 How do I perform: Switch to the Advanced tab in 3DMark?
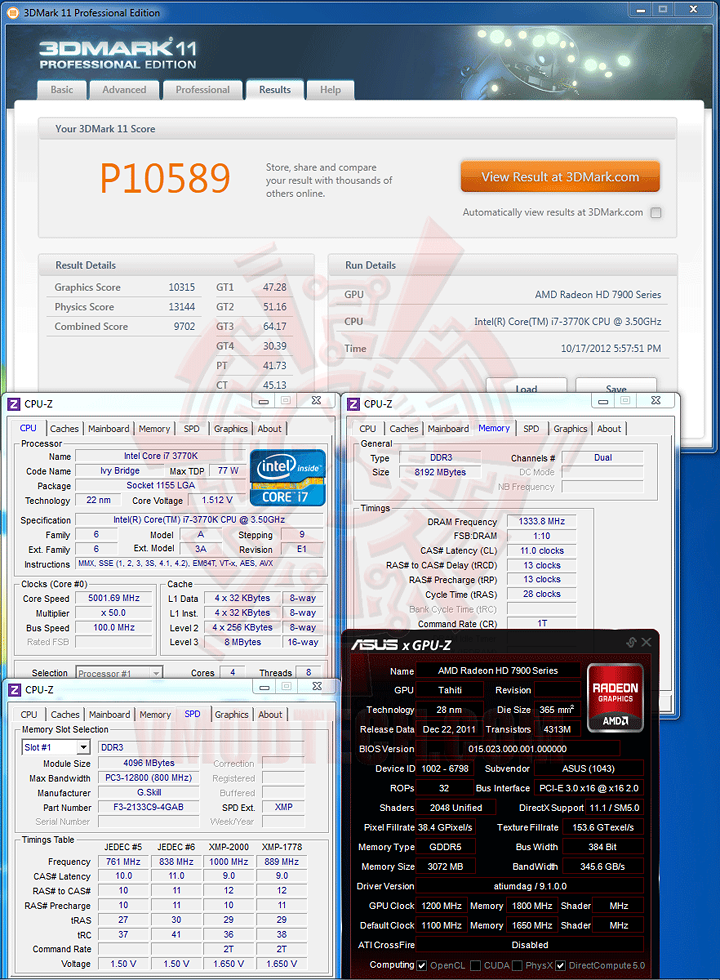pyautogui.click(x=124, y=90)
